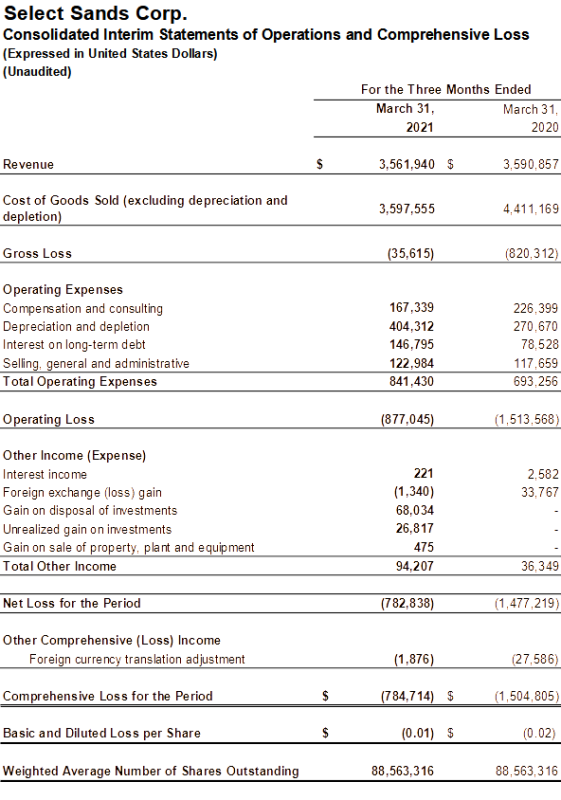Image resolution: width=561 pixels, height=800 pixels.
Task: Click 'Cost of Goods Sold' row label
Action: coord(145,208)
